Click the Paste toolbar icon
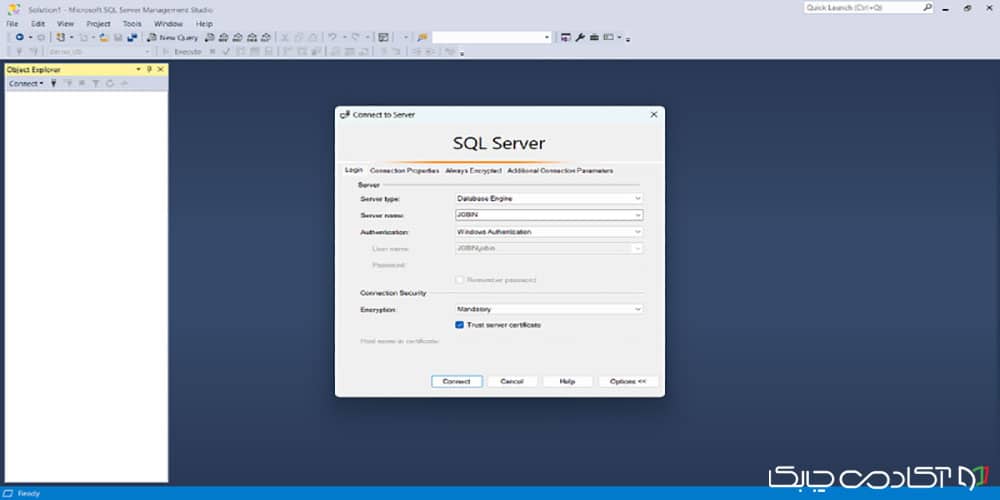 [313, 38]
